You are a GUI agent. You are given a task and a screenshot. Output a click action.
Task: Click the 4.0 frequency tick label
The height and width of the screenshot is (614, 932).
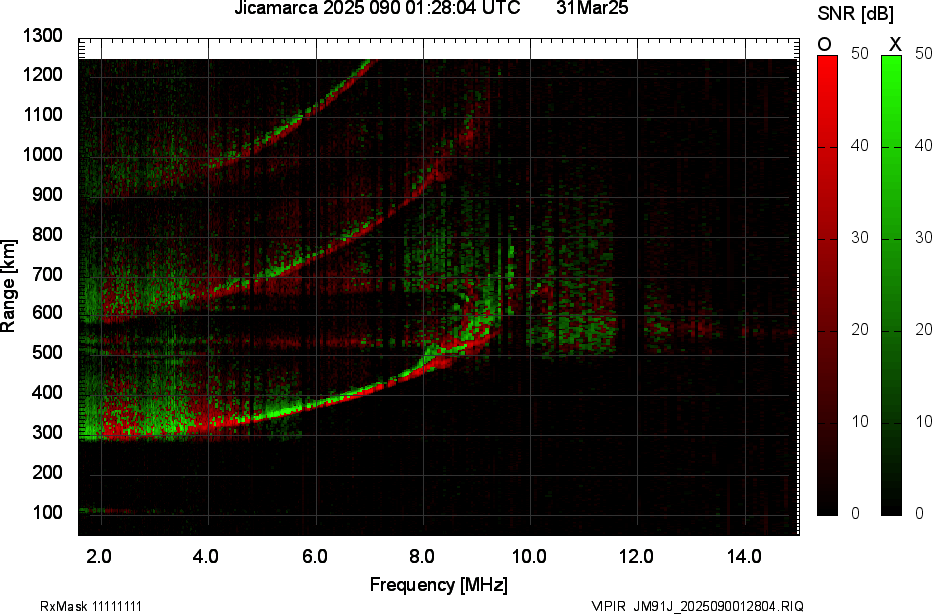(206, 556)
